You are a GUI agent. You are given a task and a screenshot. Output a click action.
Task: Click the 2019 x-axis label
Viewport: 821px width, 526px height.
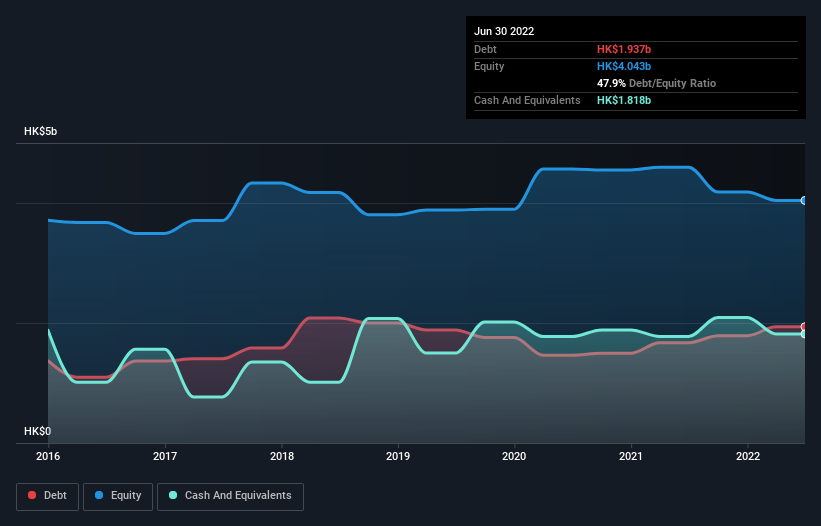click(398, 456)
